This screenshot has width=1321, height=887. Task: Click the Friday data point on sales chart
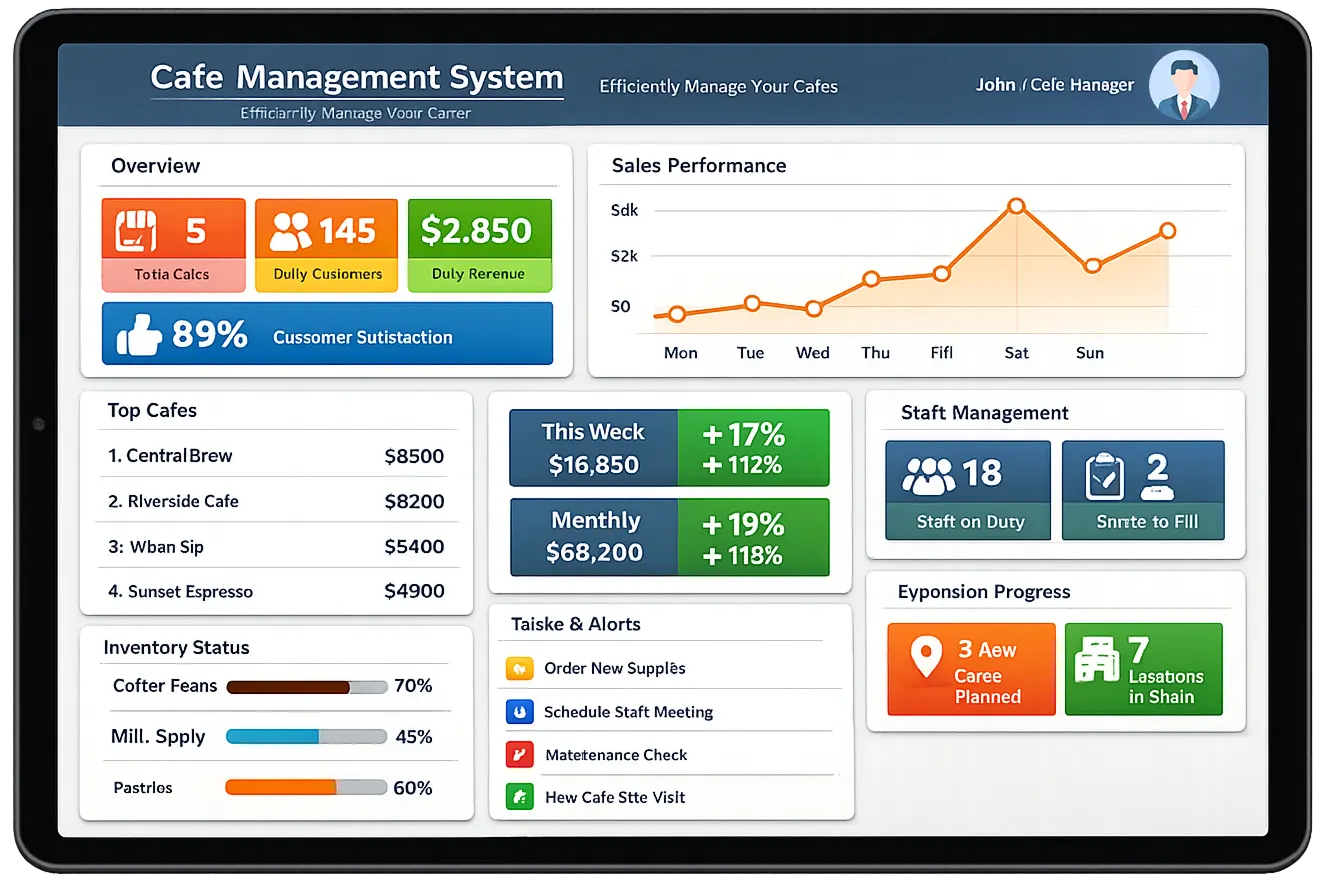pos(941,273)
